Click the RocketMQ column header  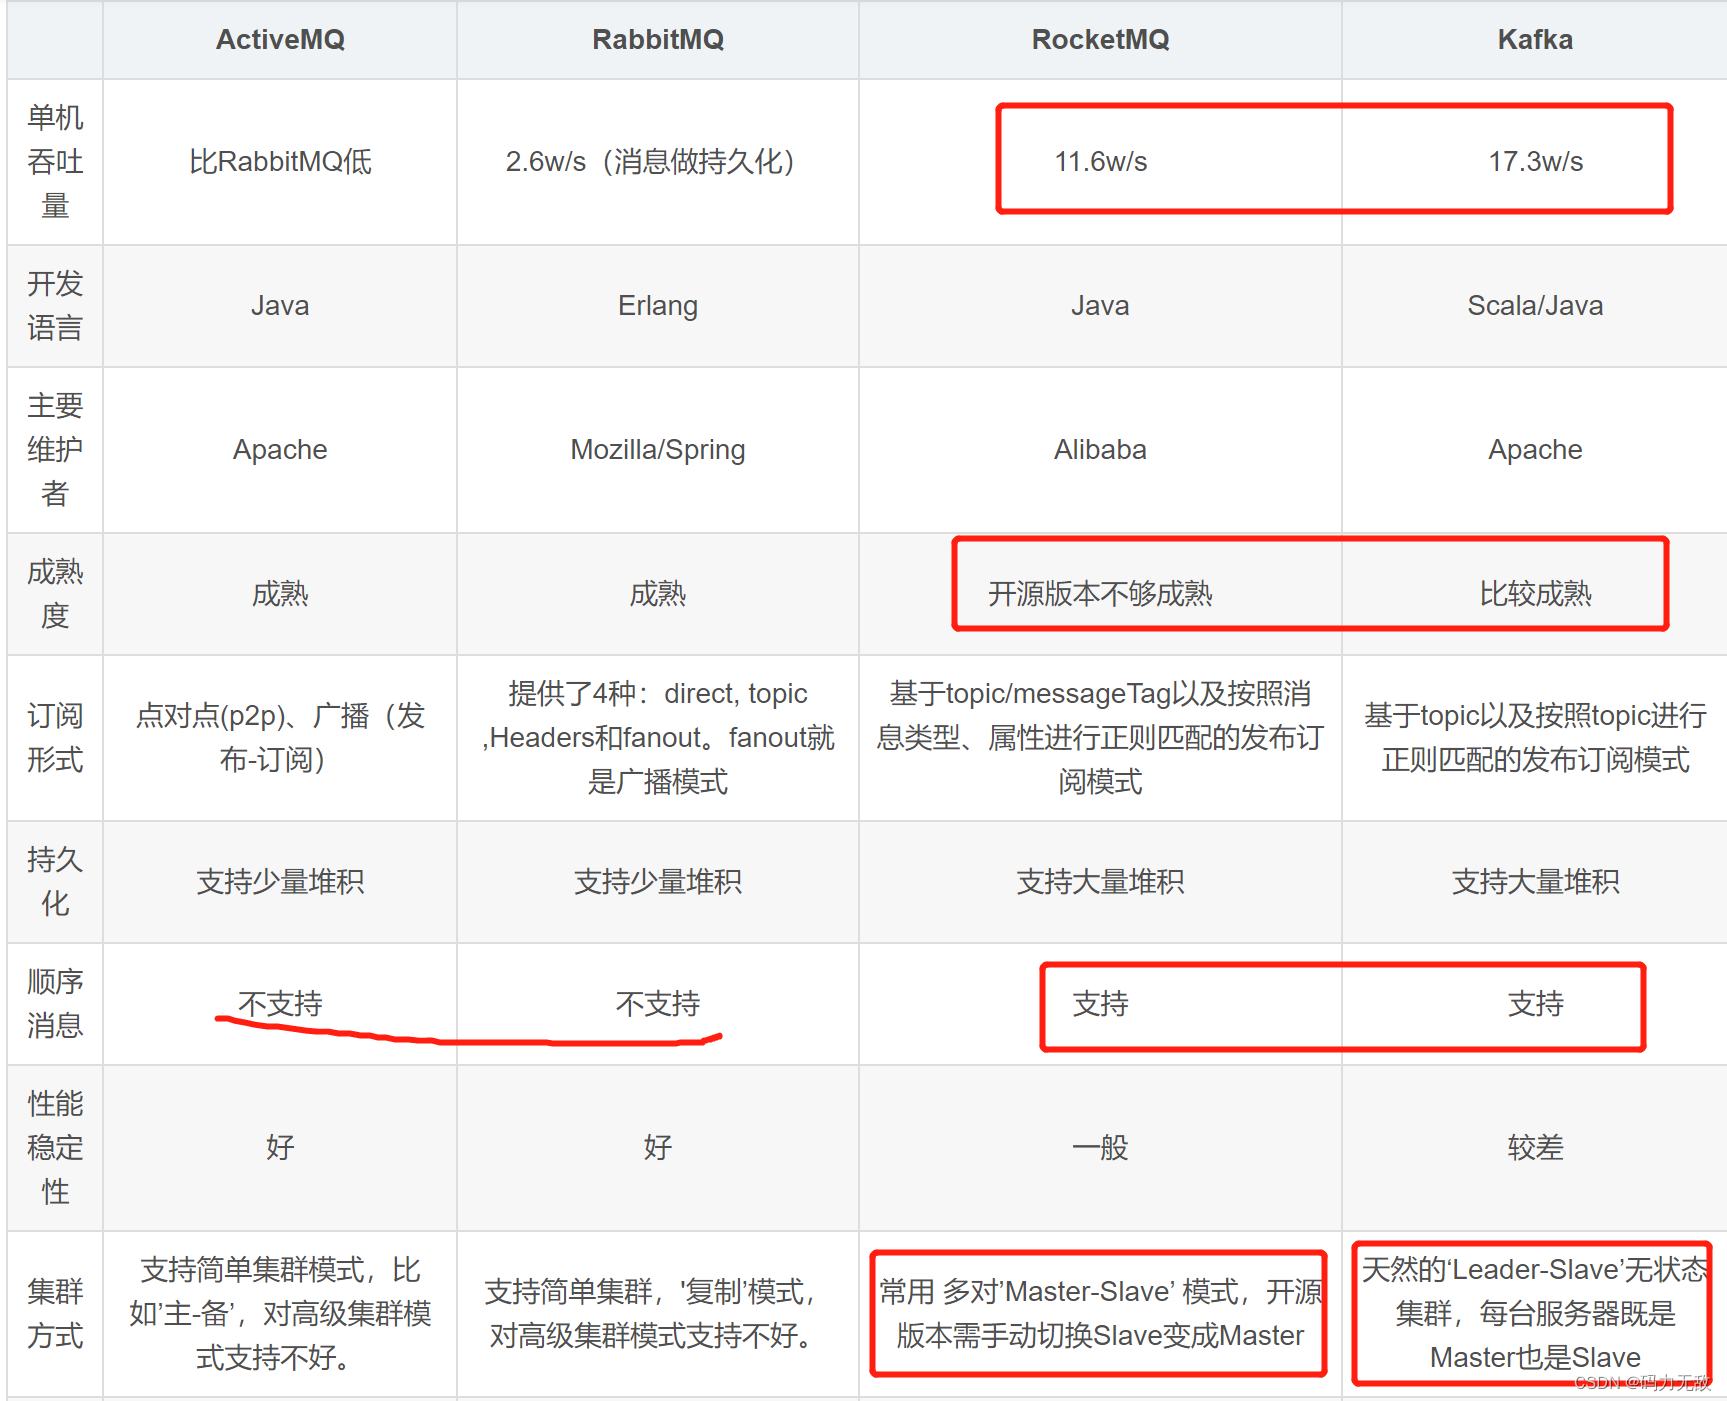point(1100,40)
